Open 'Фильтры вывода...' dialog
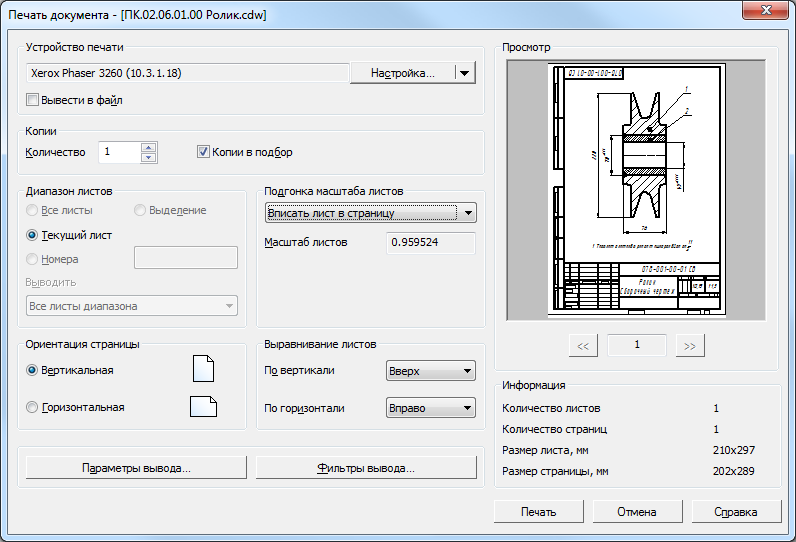Screen dimensions: 796x542 pos(365,468)
